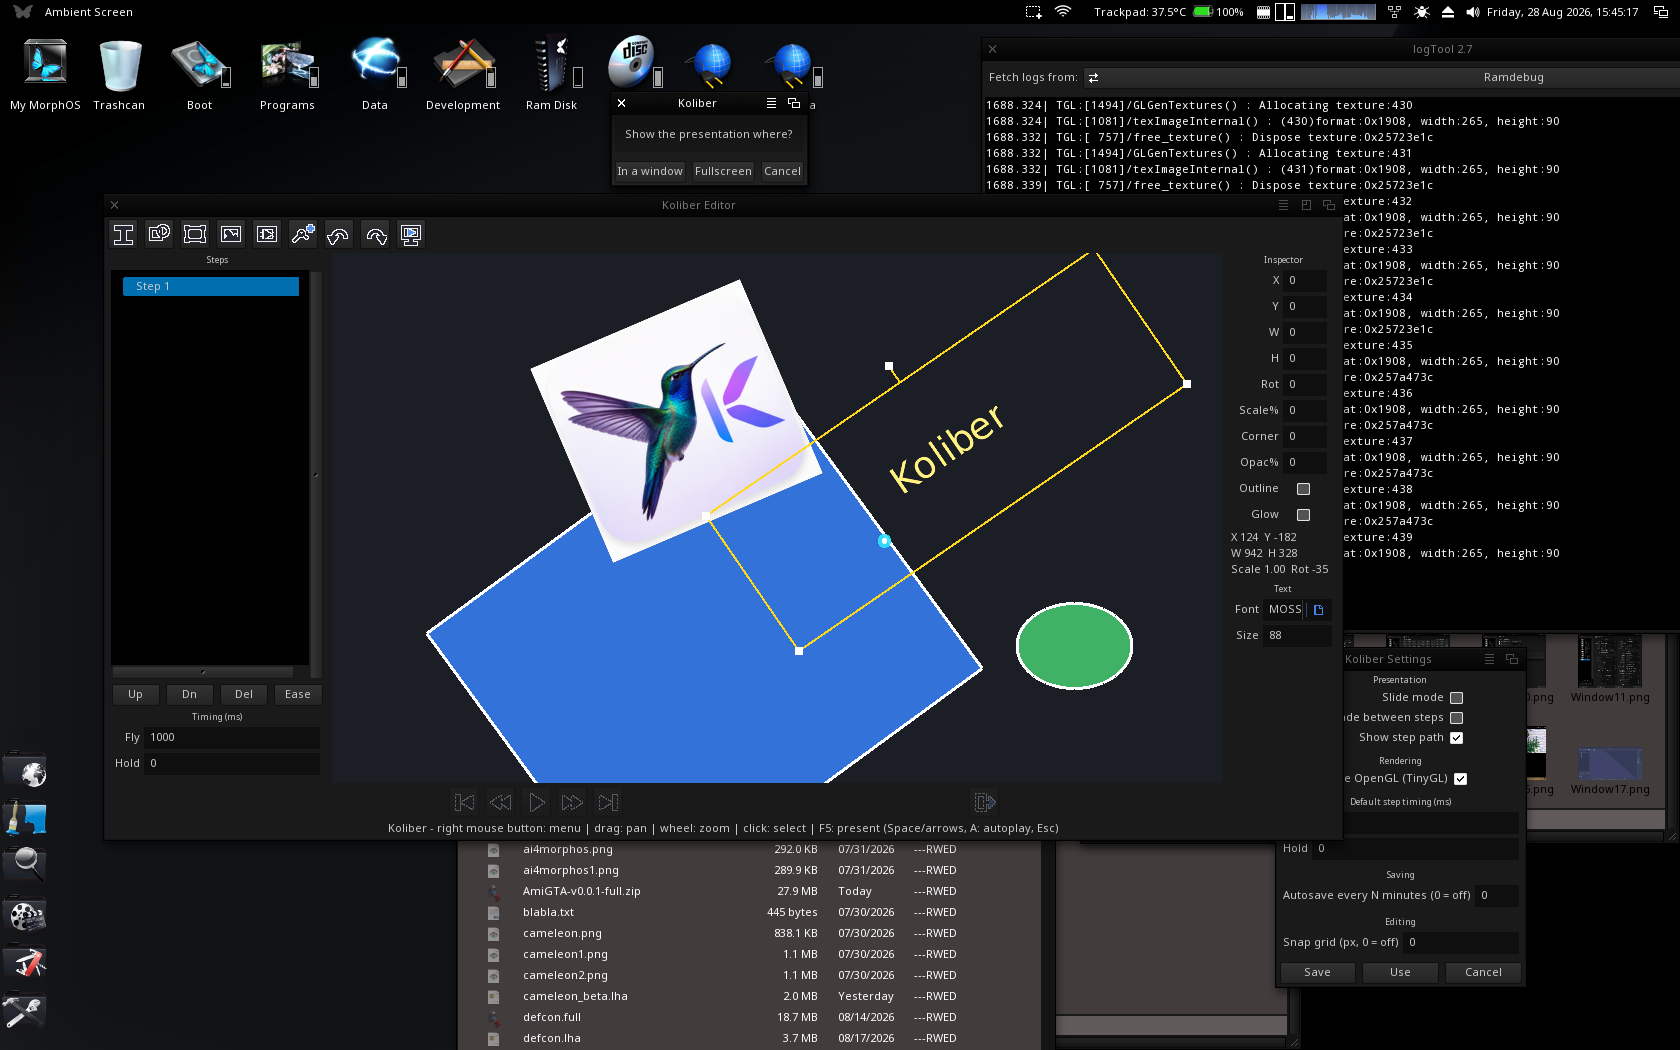This screenshot has width=1680, height=1050.
Task: Click the Fly timing input field
Action: coord(232,737)
